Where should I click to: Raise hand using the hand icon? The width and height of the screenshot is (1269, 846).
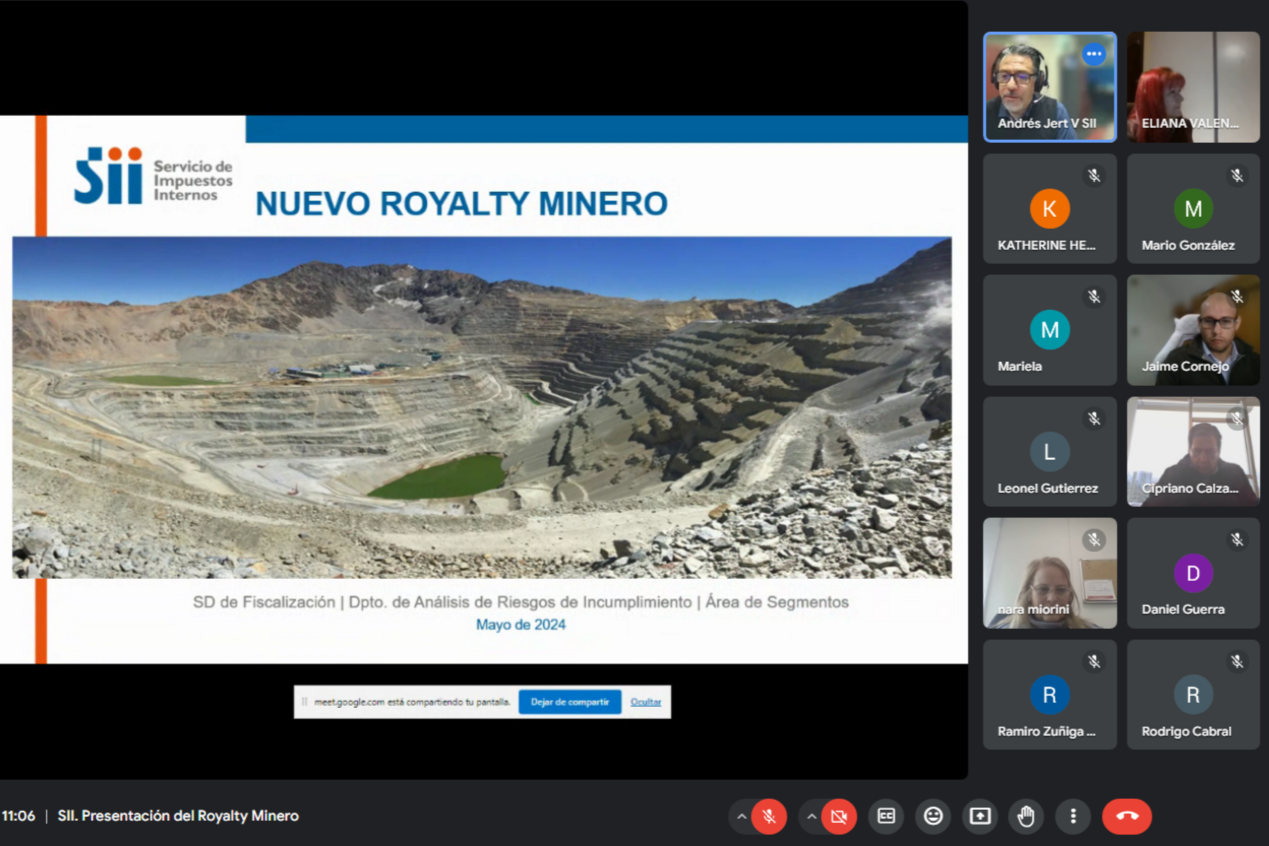click(1026, 816)
